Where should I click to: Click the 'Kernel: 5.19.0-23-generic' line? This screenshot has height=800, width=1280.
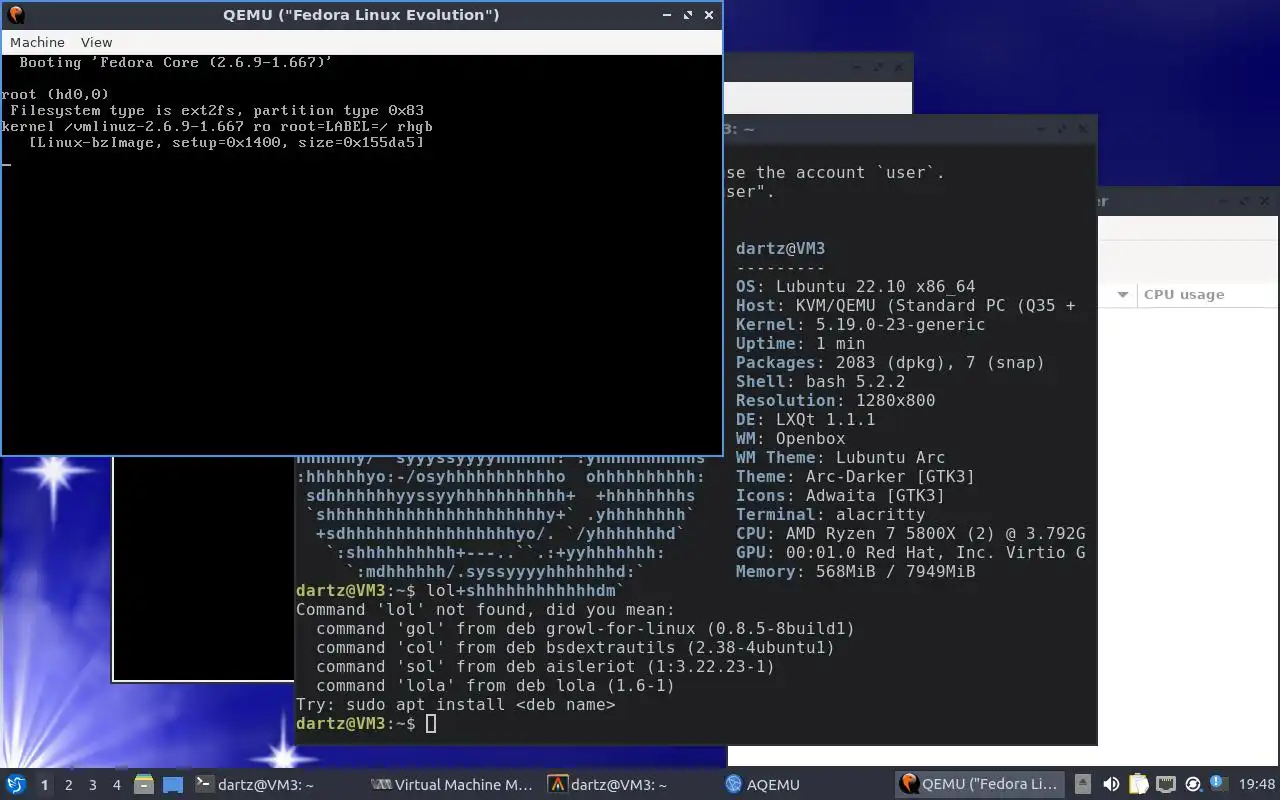(x=861, y=324)
